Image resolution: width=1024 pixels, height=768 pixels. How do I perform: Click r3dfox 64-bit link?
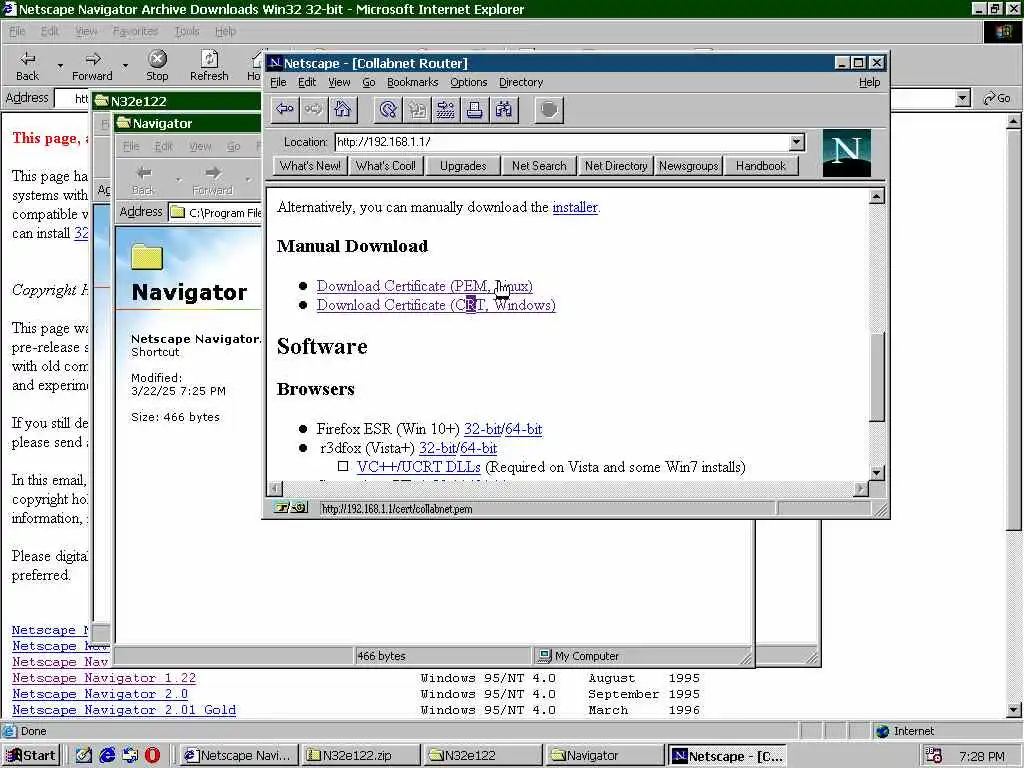pos(478,448)
